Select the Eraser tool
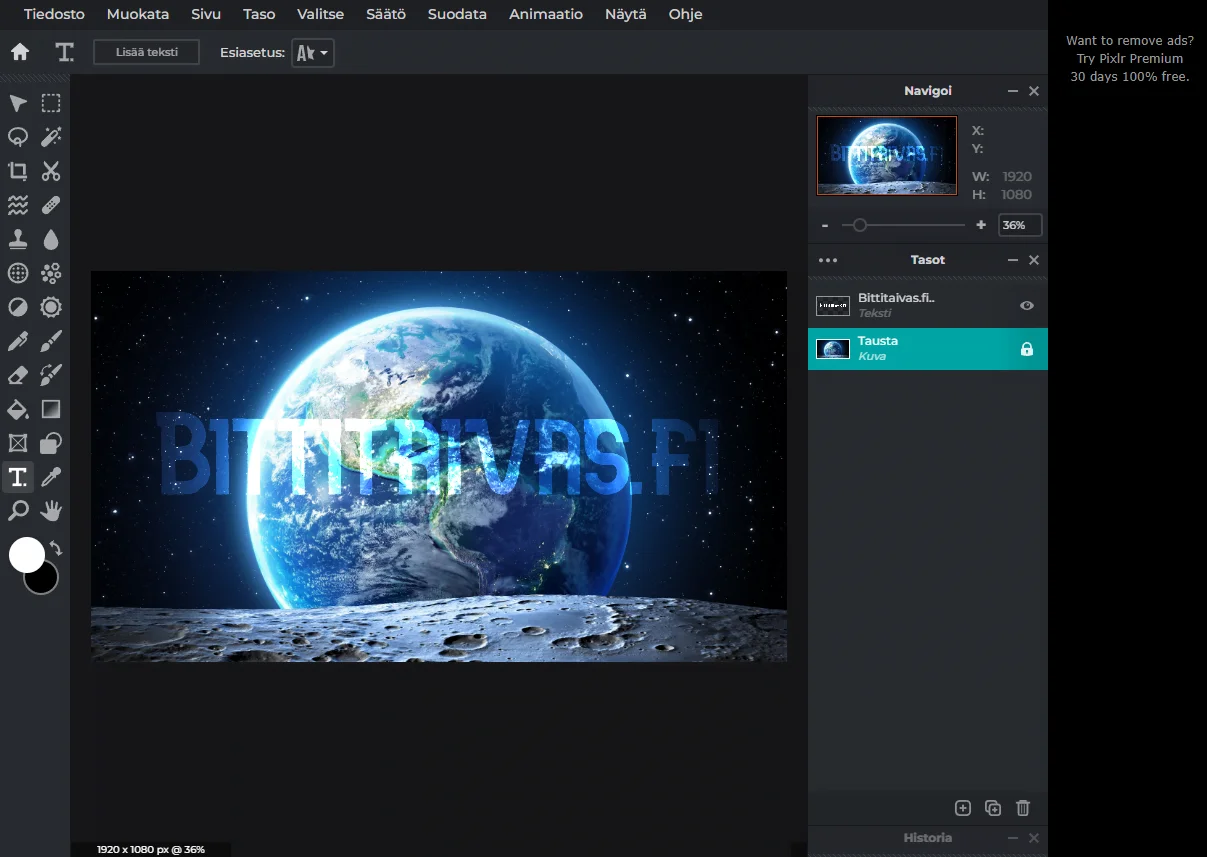The height and width of the screenshot is (857, 1207). (18, 375)
